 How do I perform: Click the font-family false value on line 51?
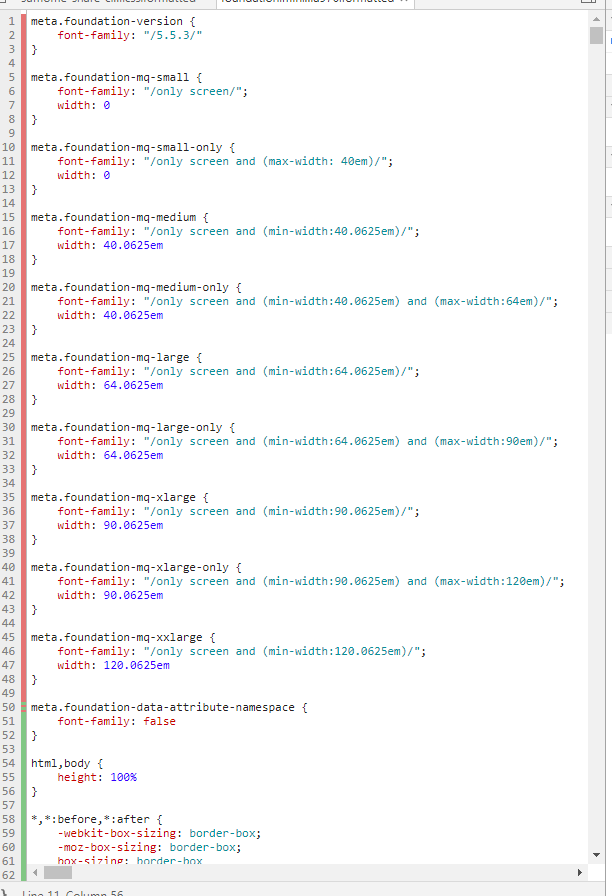pos(159,721)
